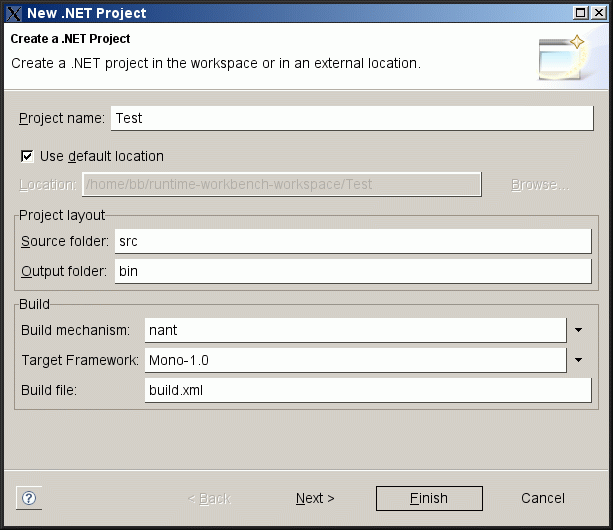Select the Output folder input field
This screenshot has width=613, height=530.
tap(355, 271)
